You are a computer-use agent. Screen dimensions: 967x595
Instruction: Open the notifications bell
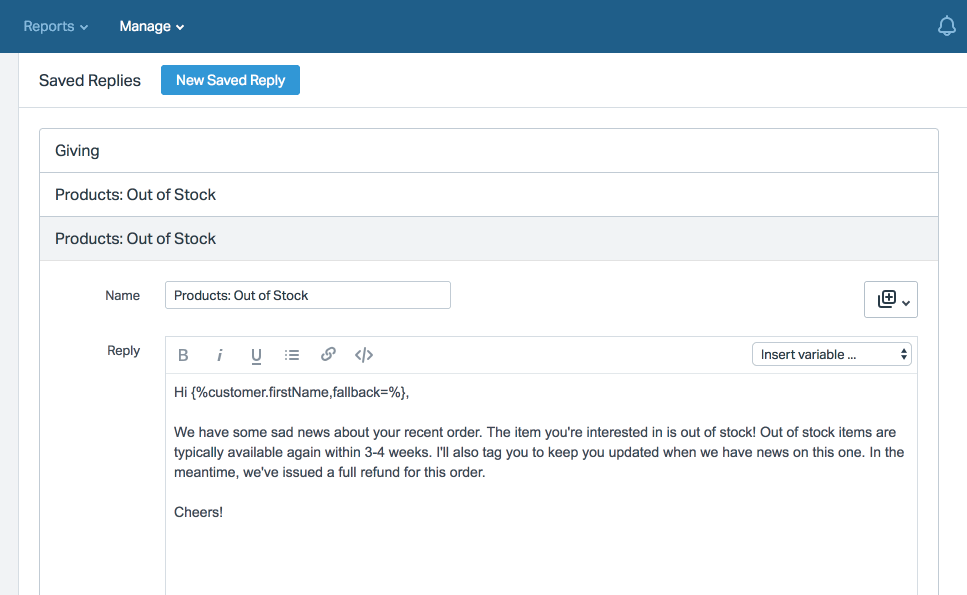(947, 26)
